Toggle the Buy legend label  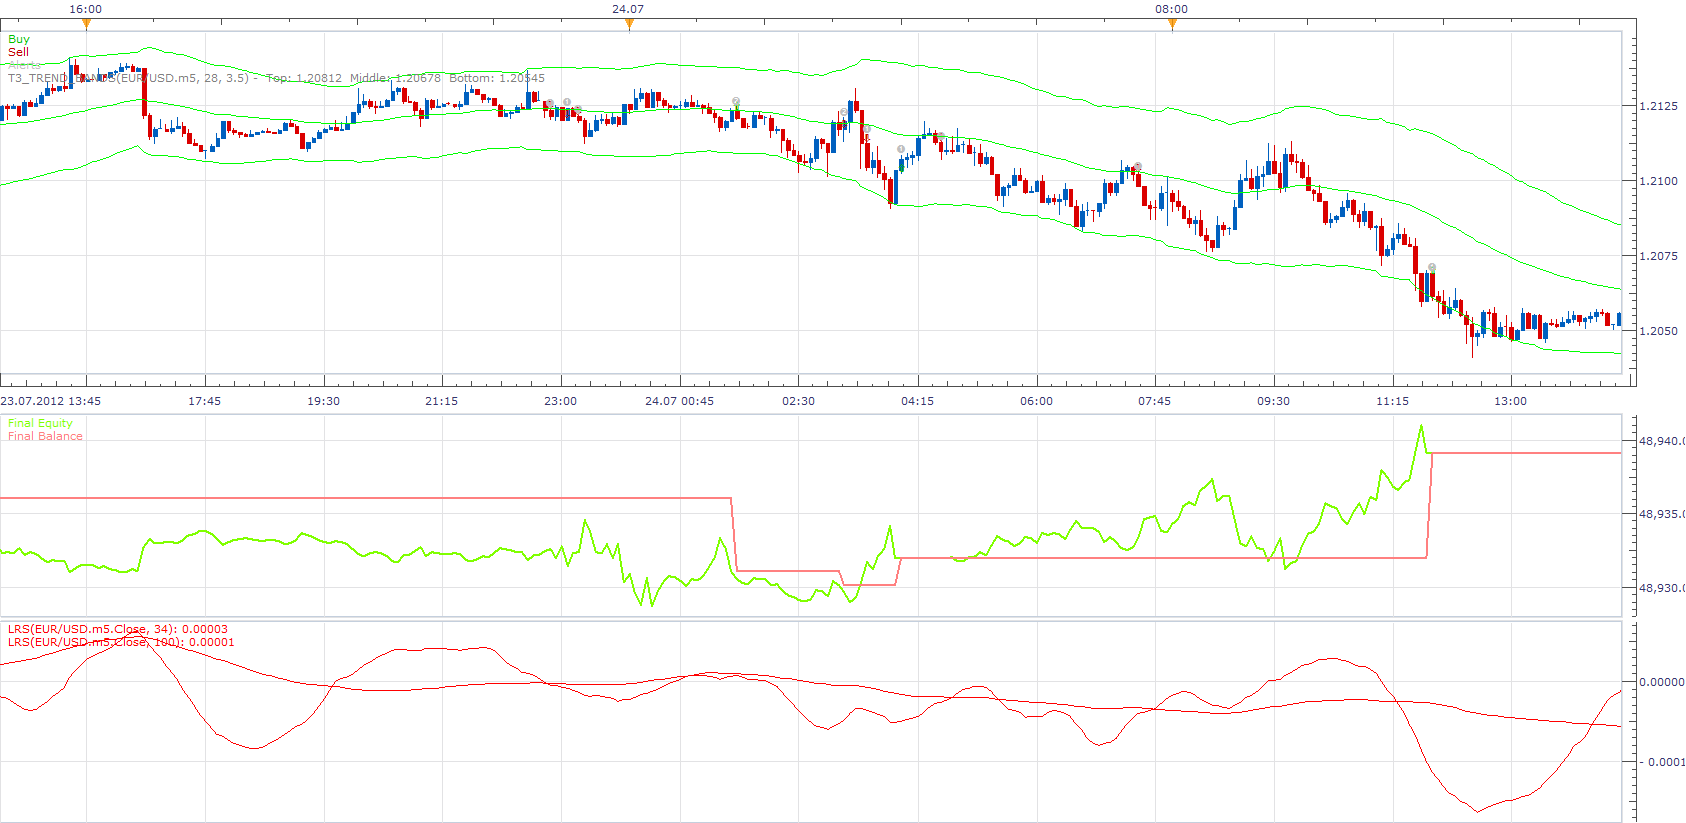19,39
